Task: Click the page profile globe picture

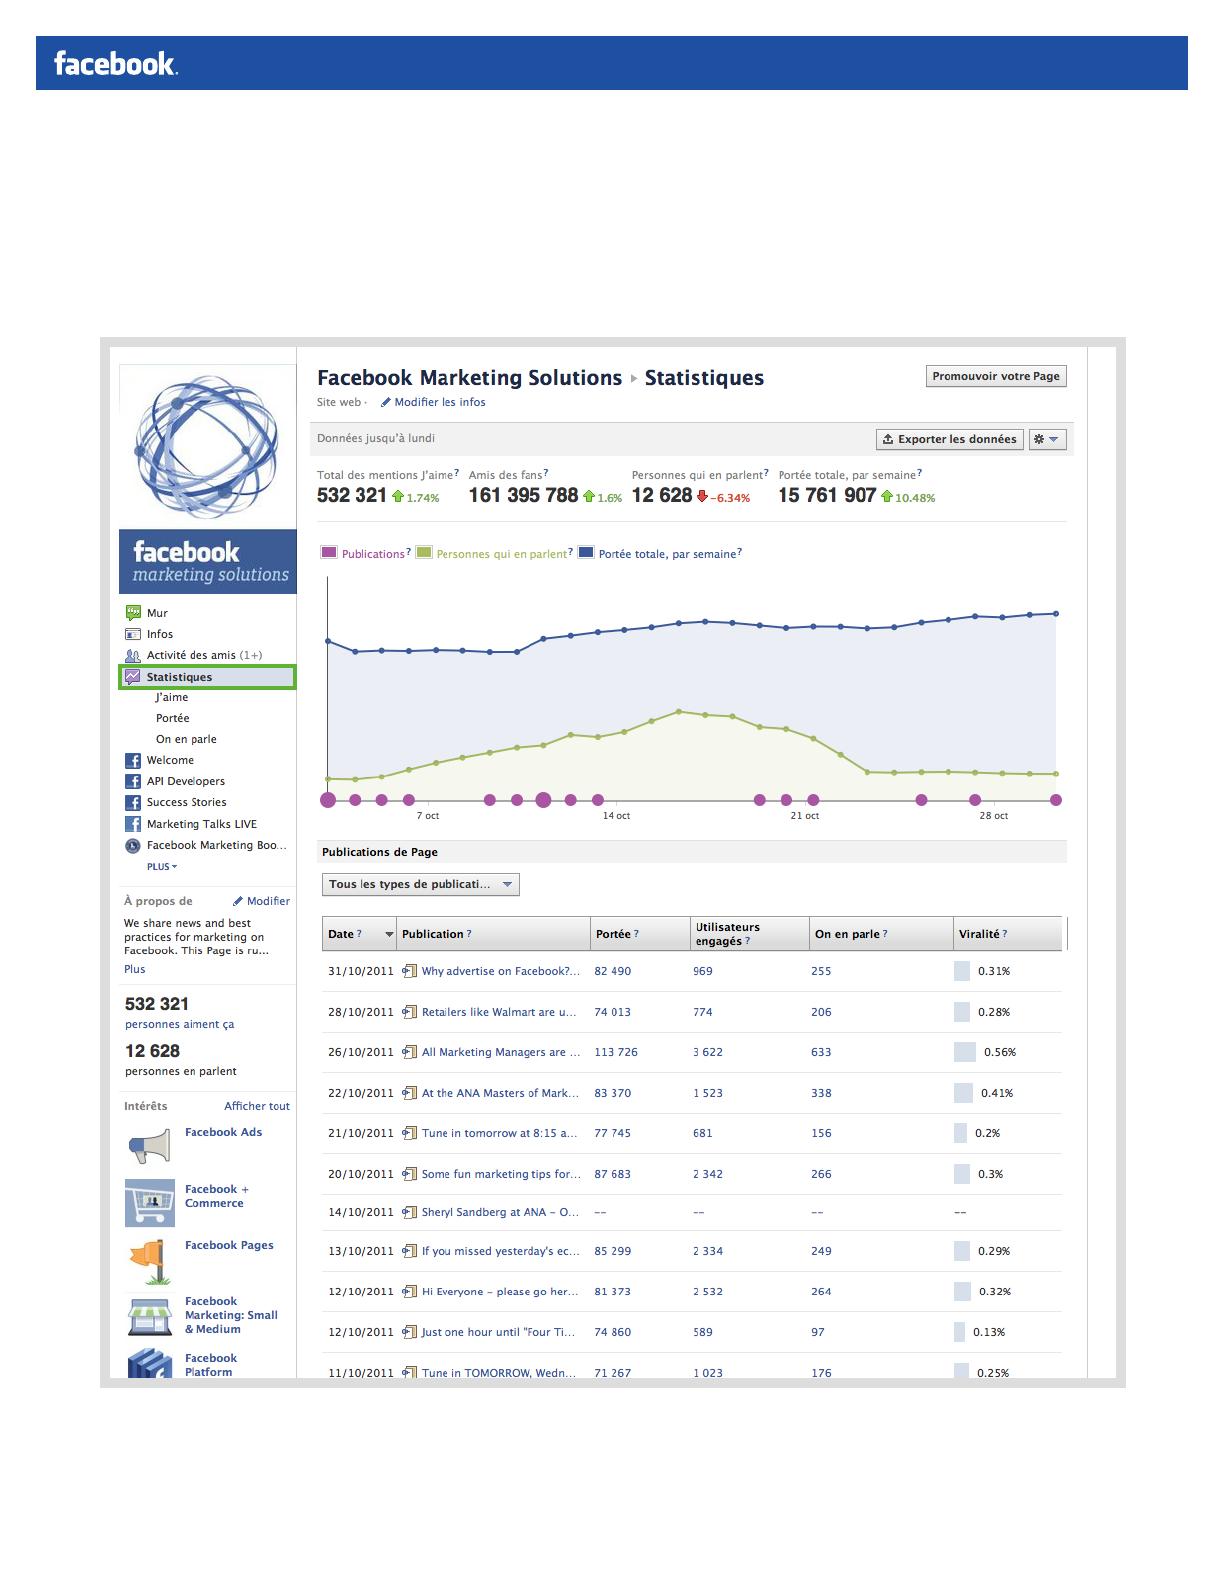Action: [207, 446]
